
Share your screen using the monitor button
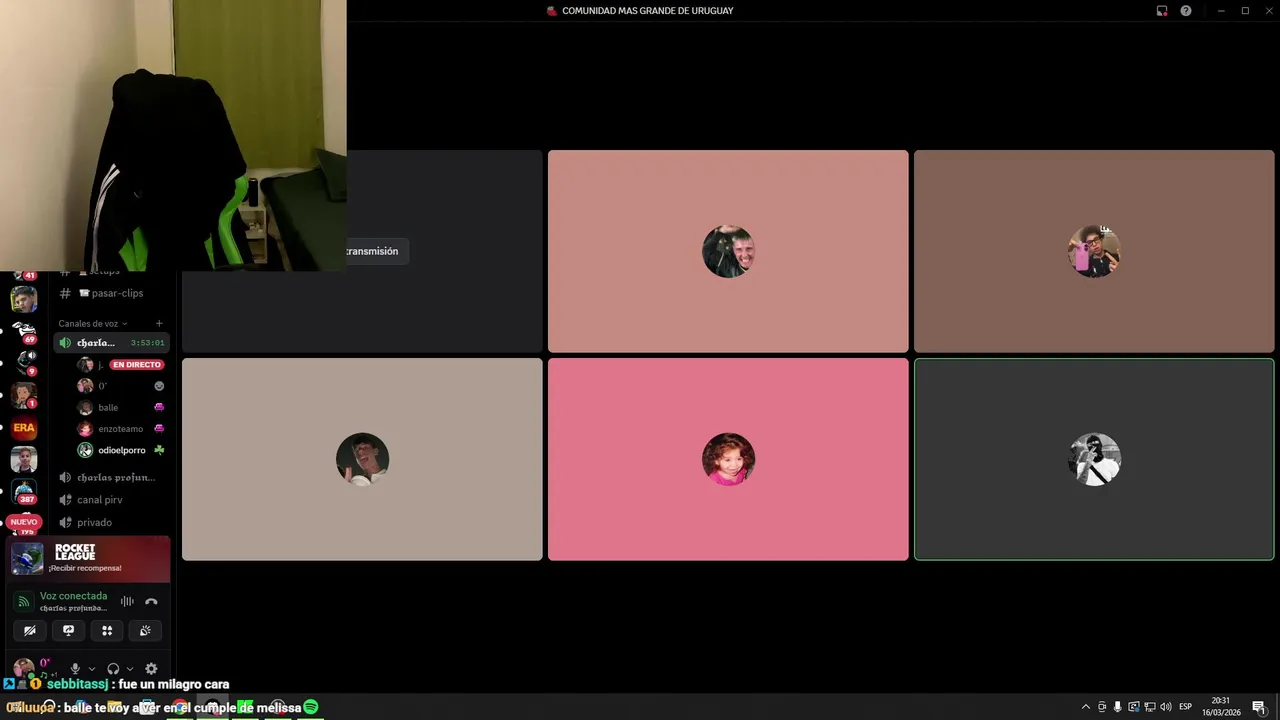[x=68, y=630]
